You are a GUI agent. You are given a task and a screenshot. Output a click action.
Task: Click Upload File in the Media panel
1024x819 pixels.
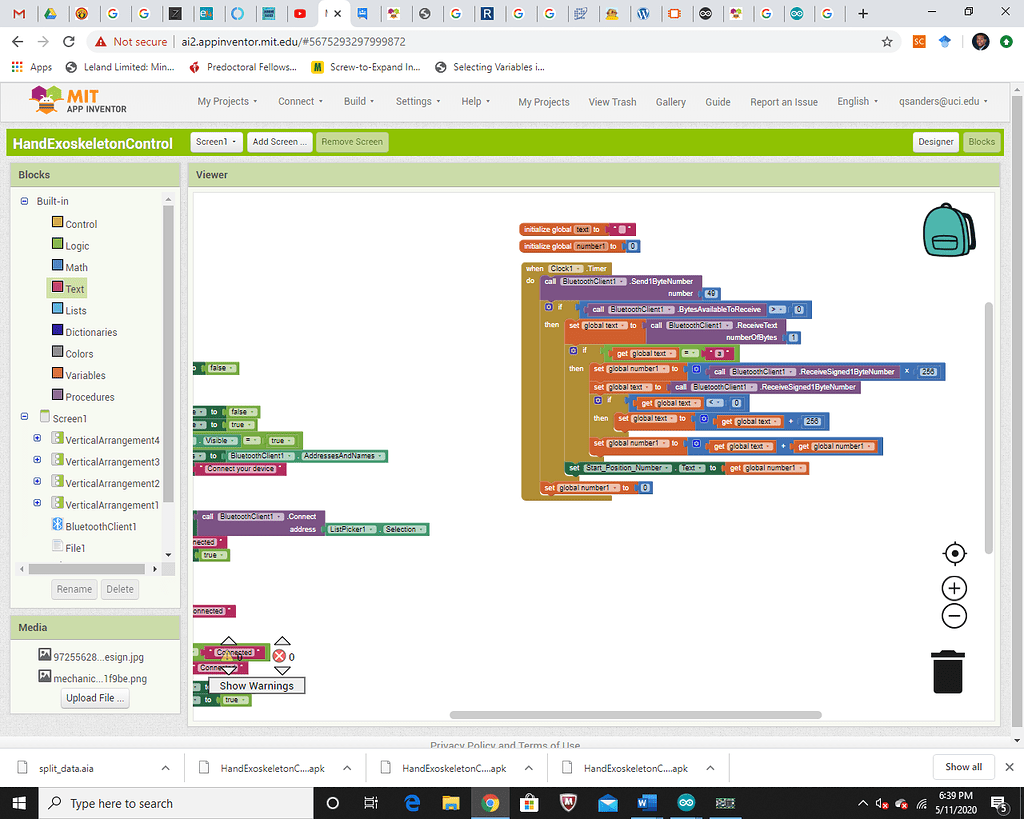click(94, 698)
